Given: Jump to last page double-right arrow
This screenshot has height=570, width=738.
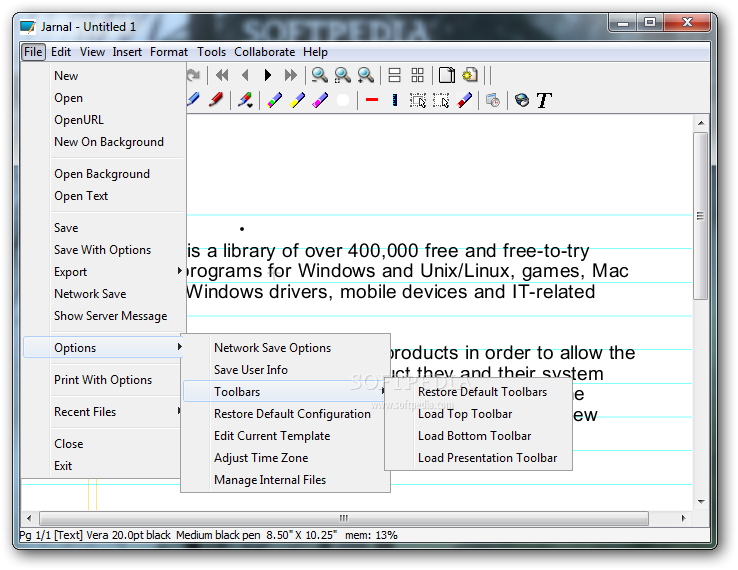Looking at the screenshot, I should point(291,75).
